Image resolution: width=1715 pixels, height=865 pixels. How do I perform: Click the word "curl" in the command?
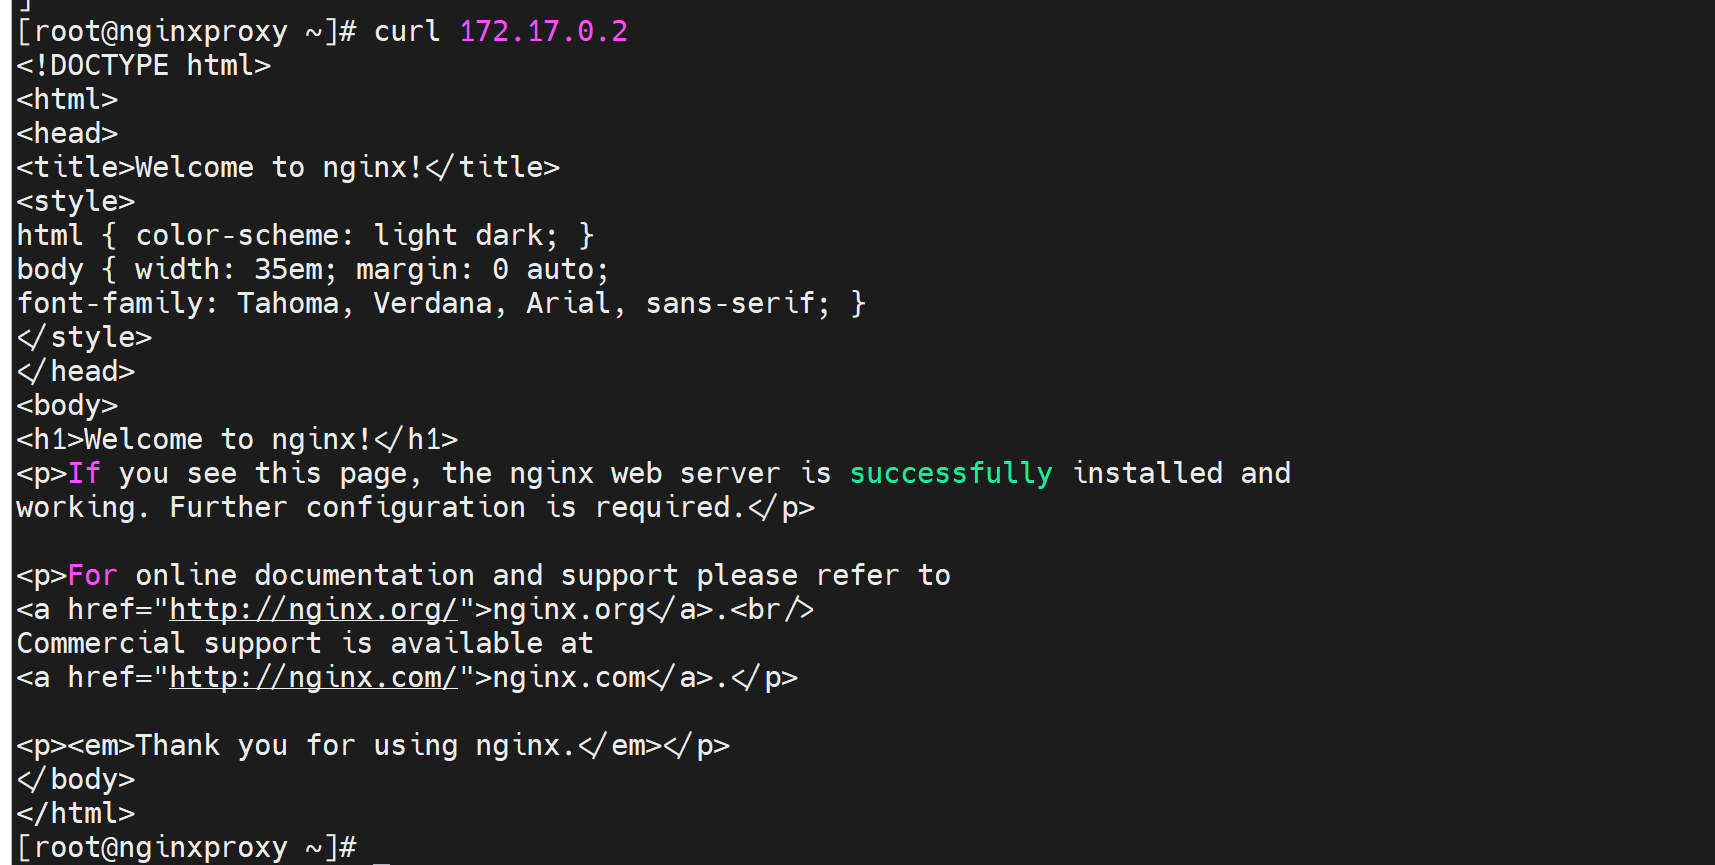coord(407,32)
